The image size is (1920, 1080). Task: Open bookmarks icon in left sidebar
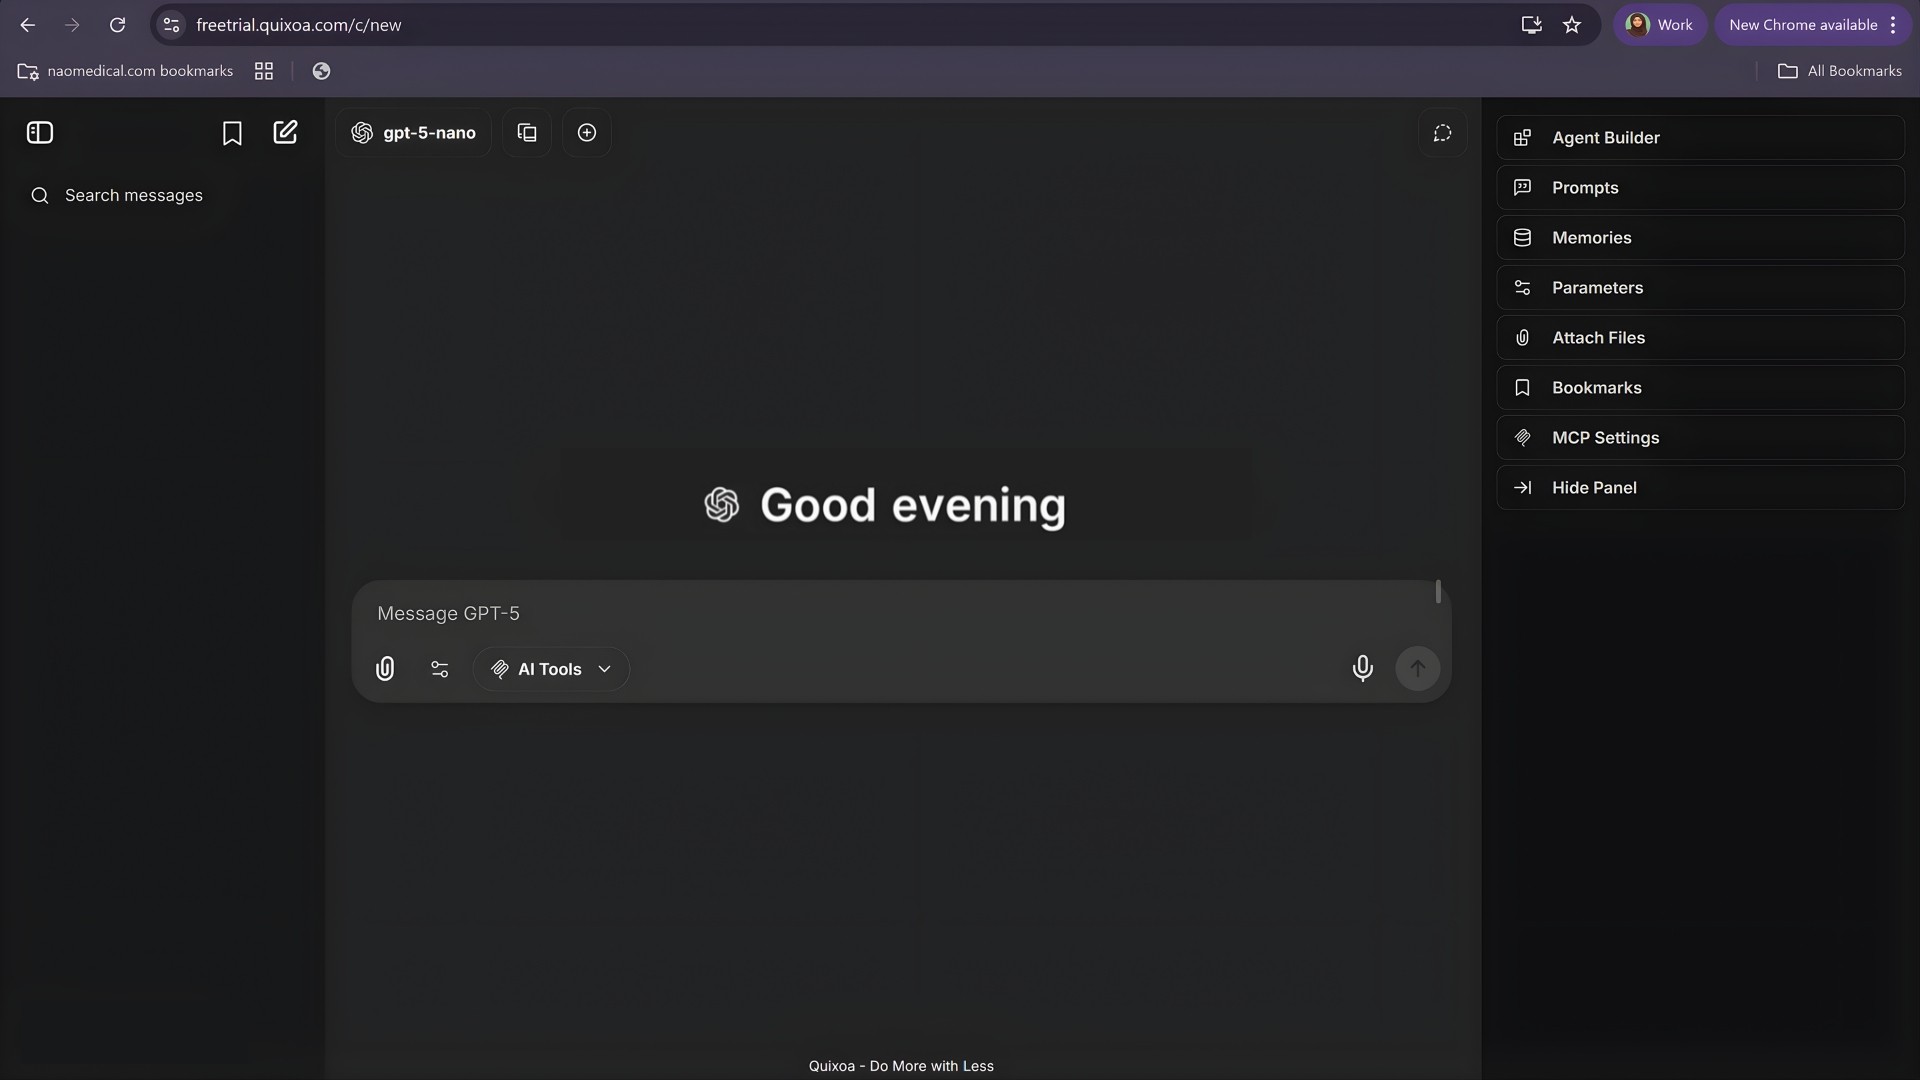point(232,133)
